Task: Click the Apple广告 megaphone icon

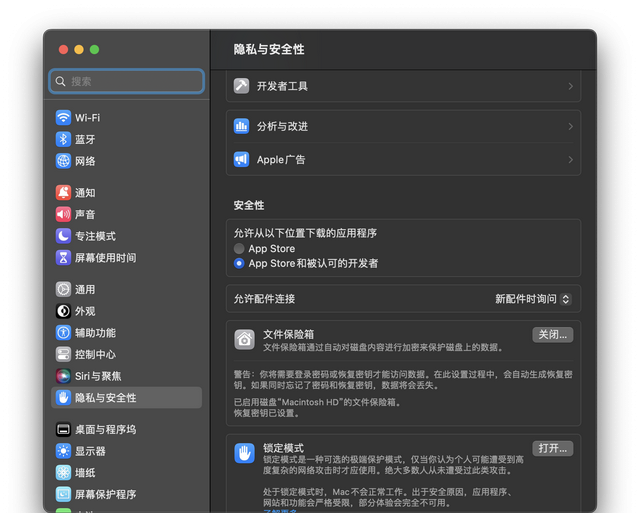Action: pos(241,159)
